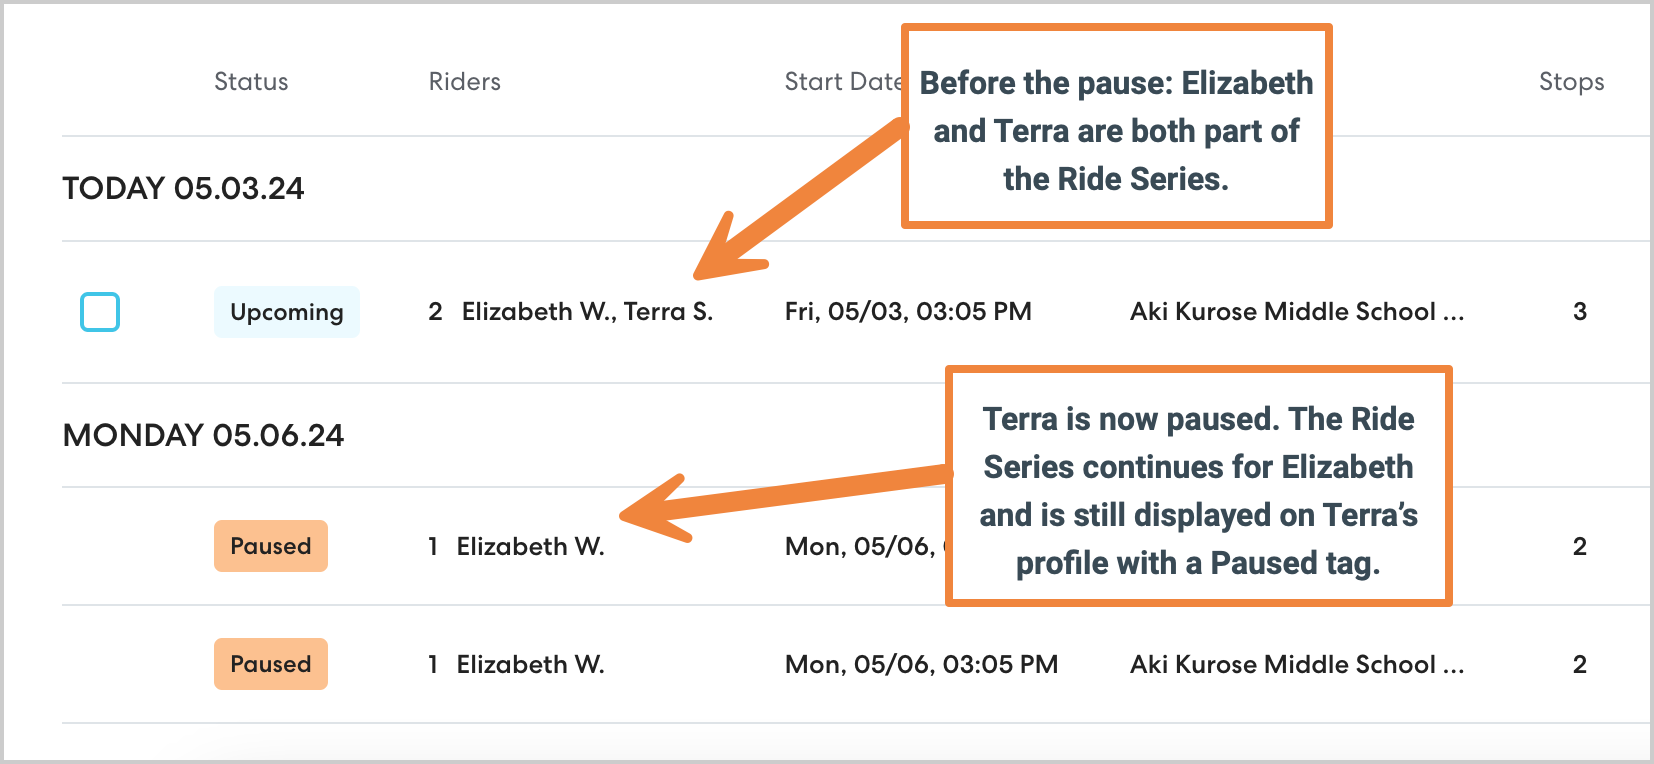
Task: Open Aki Kurose Middle School in last row
Action: pos(1296,664)
